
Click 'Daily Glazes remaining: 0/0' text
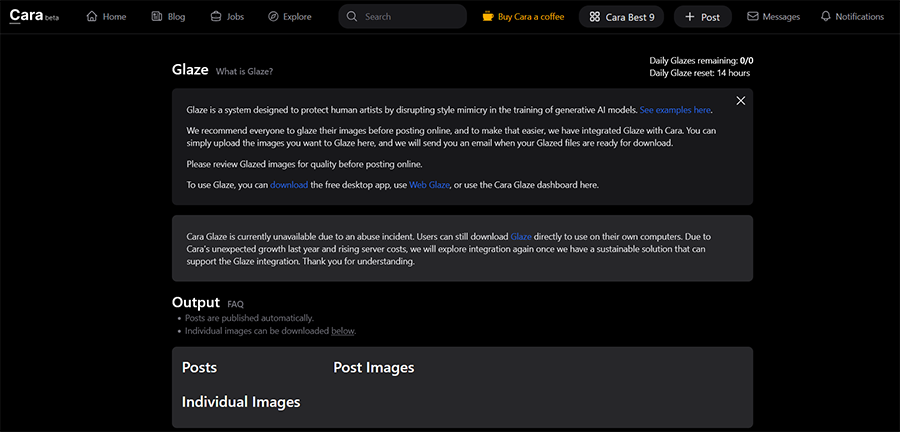click(701, 60)
